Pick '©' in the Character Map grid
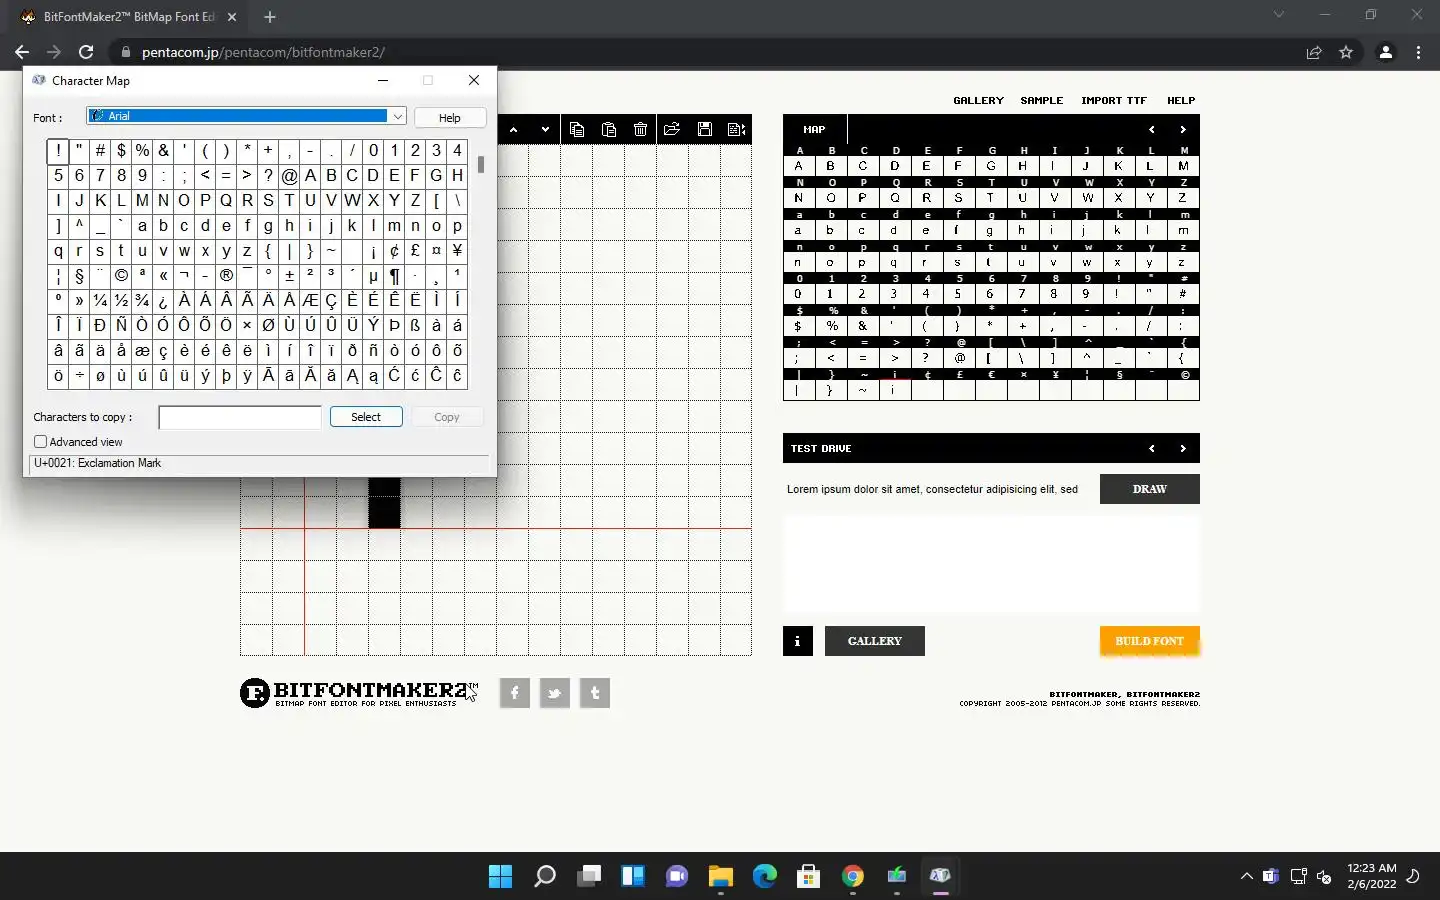The width and height of the screenshot is (1440, 900). [x=121, y=275]
